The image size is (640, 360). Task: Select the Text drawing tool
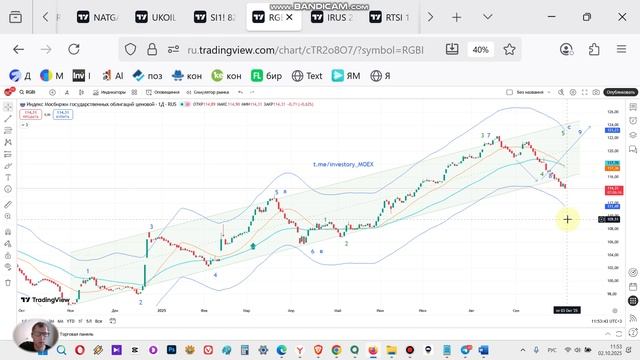tap(8, 178)
